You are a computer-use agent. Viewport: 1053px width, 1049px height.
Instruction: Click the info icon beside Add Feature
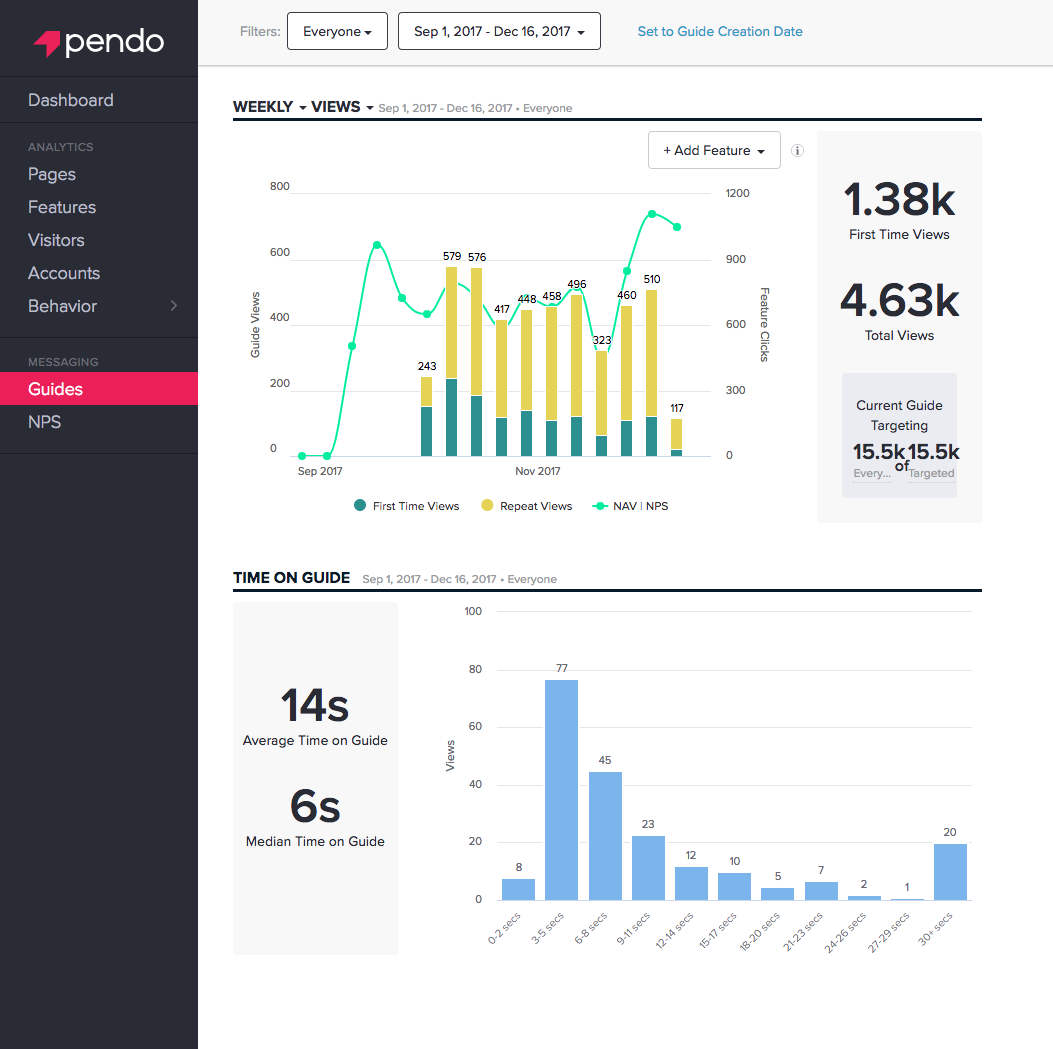pyautogui.click(x=797, y=151)
